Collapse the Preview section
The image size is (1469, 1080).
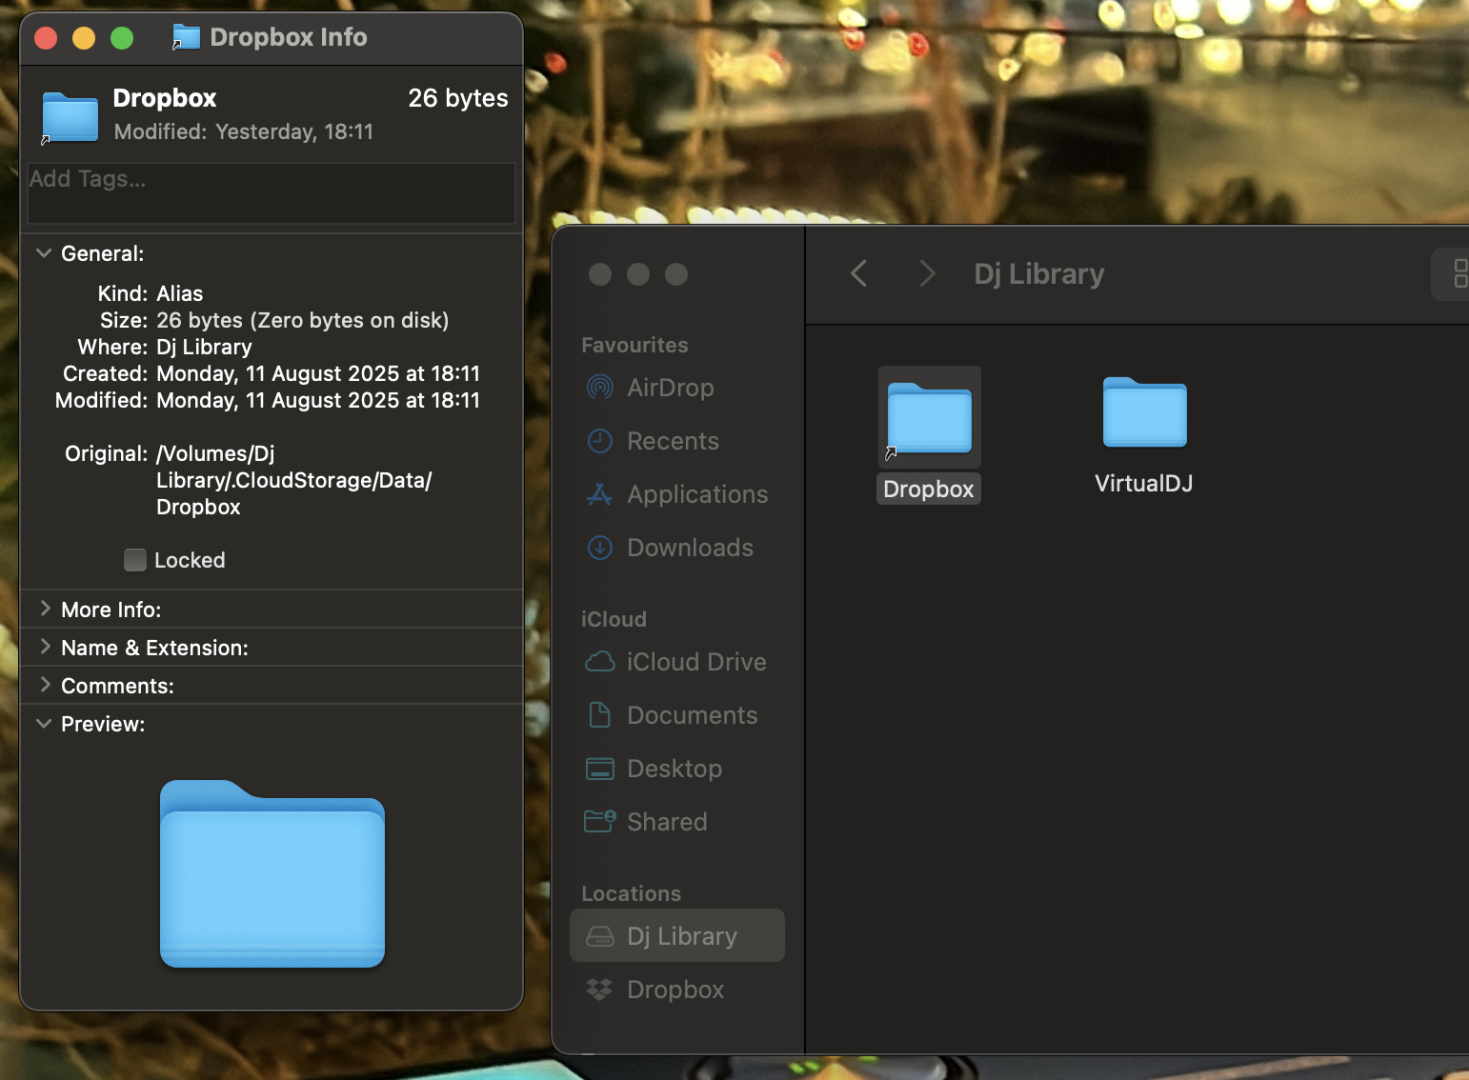[x=44, y=723]
